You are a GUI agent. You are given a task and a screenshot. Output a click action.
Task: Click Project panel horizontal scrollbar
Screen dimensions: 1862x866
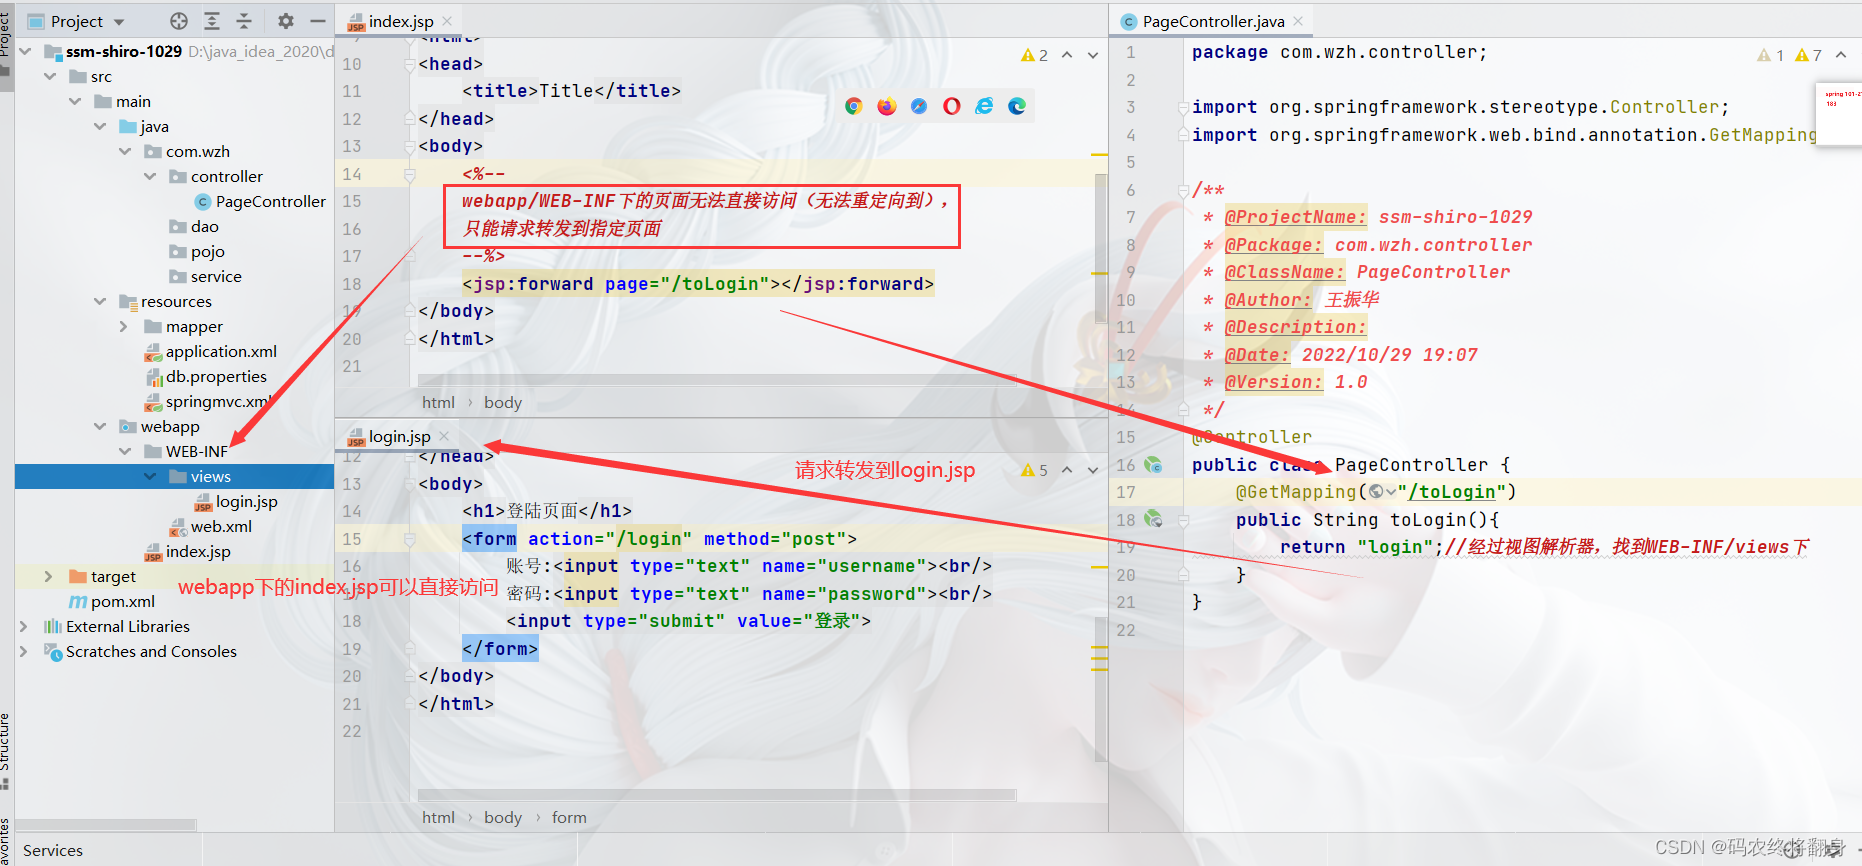(106, 825)
